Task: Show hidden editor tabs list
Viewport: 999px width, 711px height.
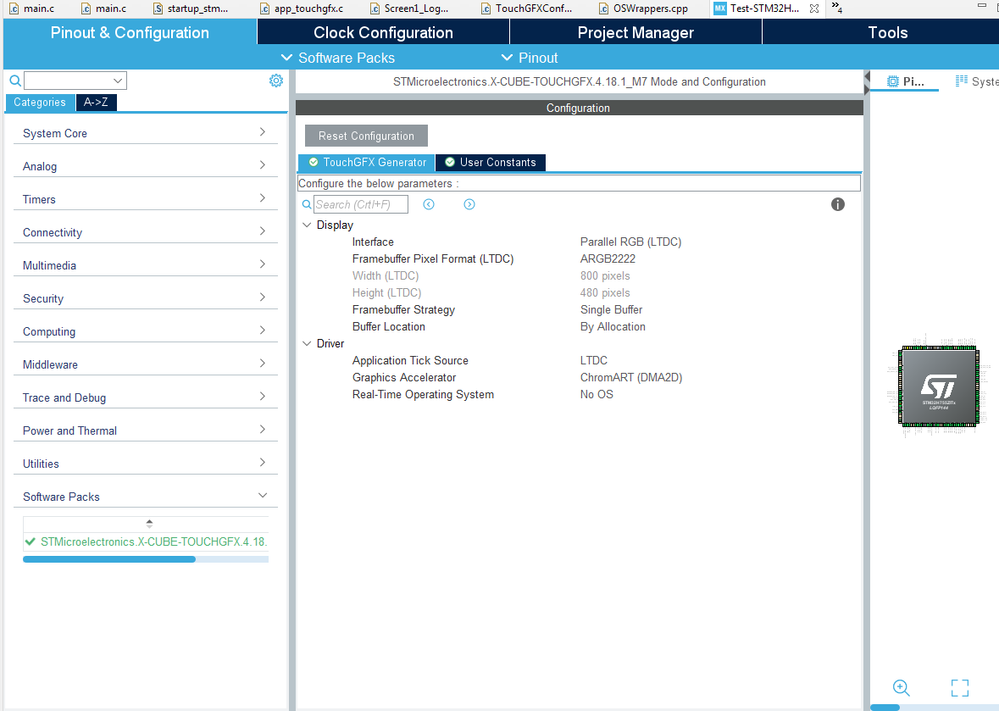Action: pyautogui.click(x=837, y=8)
